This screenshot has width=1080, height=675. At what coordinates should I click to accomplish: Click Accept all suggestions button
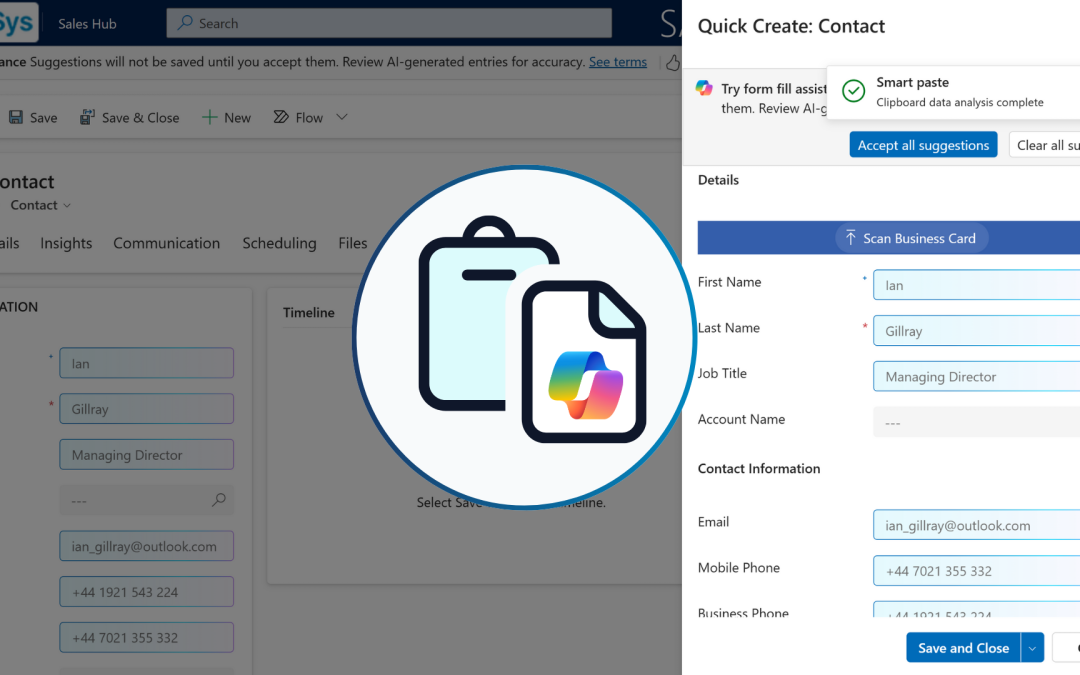[x=923, y=145]
